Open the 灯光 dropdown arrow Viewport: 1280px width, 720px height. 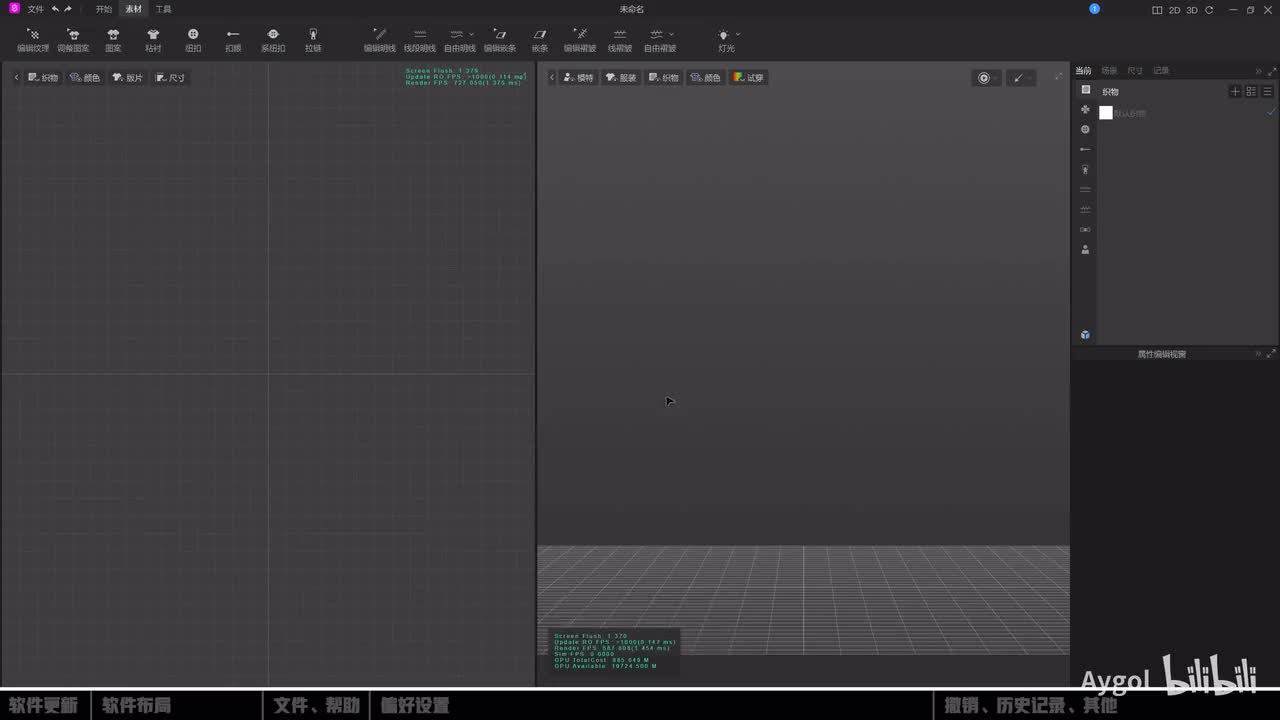[x=738, y=35]
